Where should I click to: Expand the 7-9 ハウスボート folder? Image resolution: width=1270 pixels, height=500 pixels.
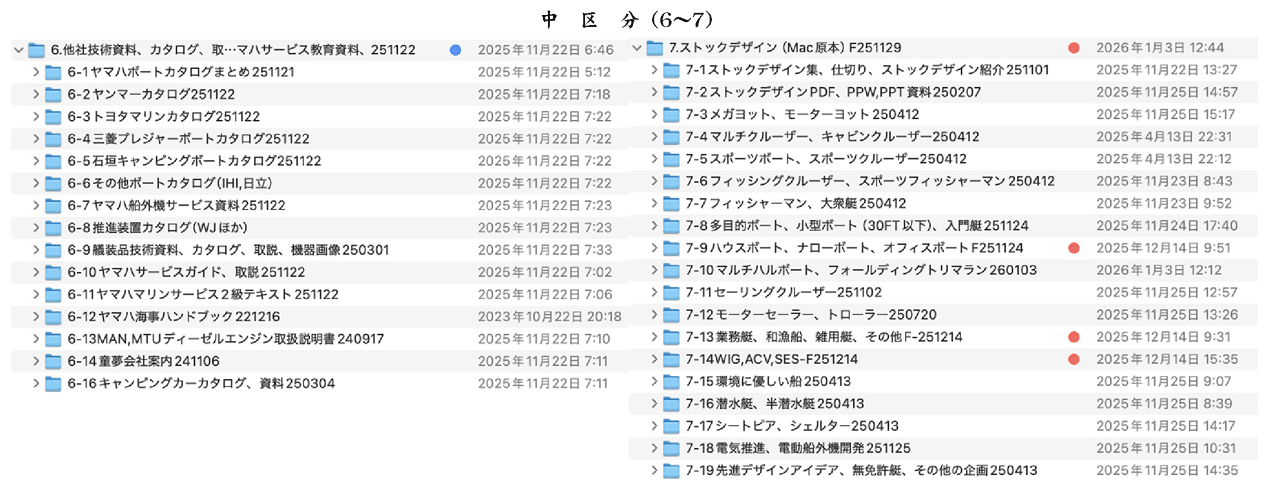(x=654, y=248)
